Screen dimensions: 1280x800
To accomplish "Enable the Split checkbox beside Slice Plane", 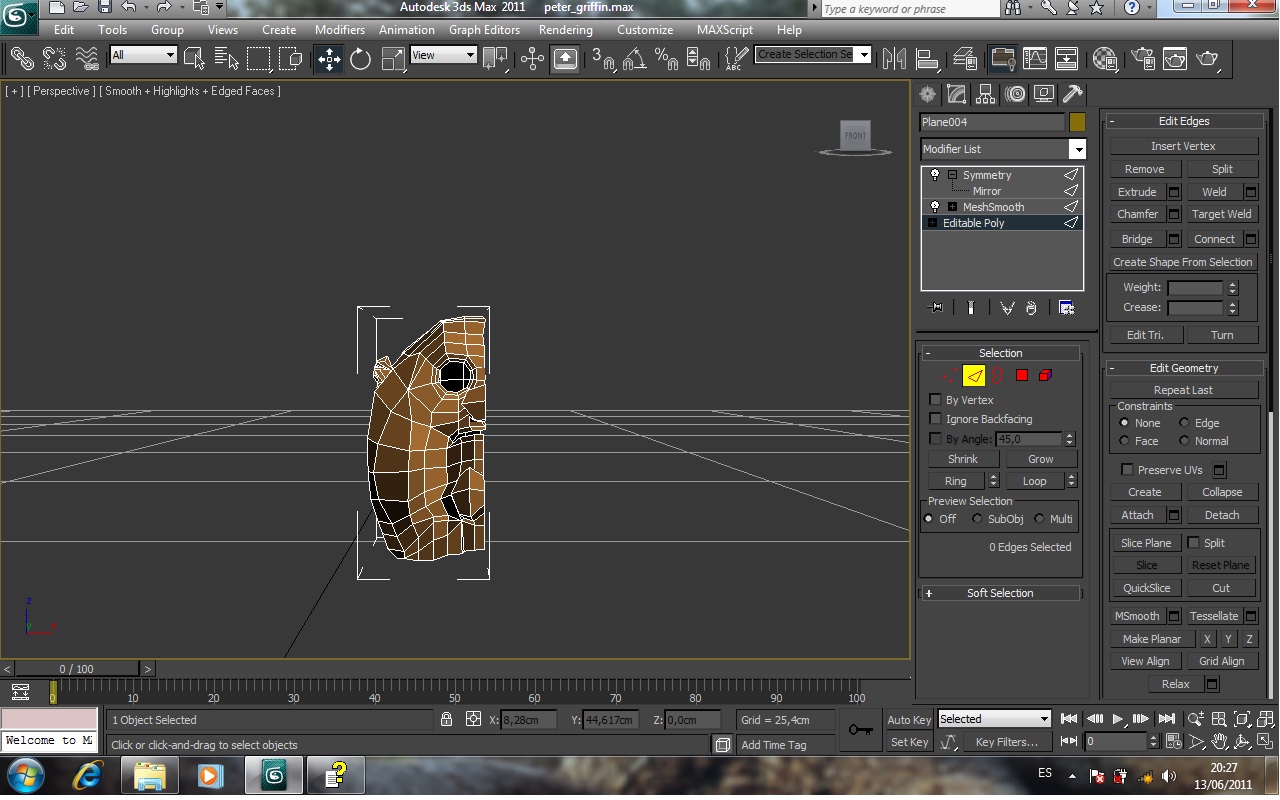I will [x=1193, y=543].
